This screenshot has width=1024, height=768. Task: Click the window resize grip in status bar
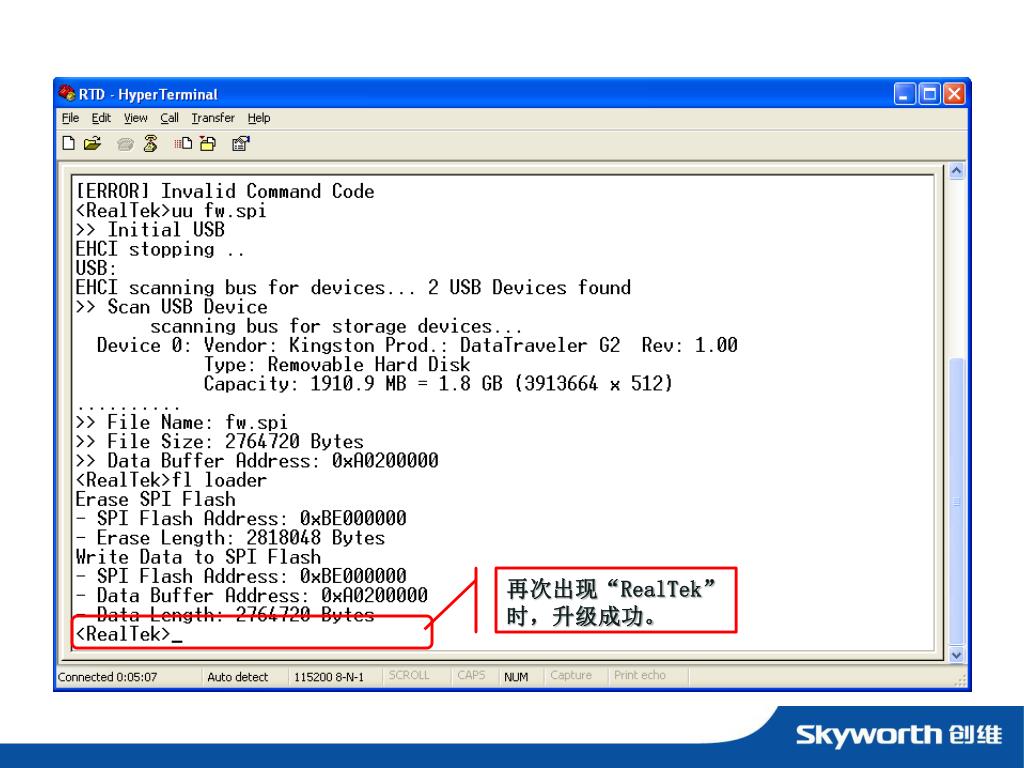[960, 680]
